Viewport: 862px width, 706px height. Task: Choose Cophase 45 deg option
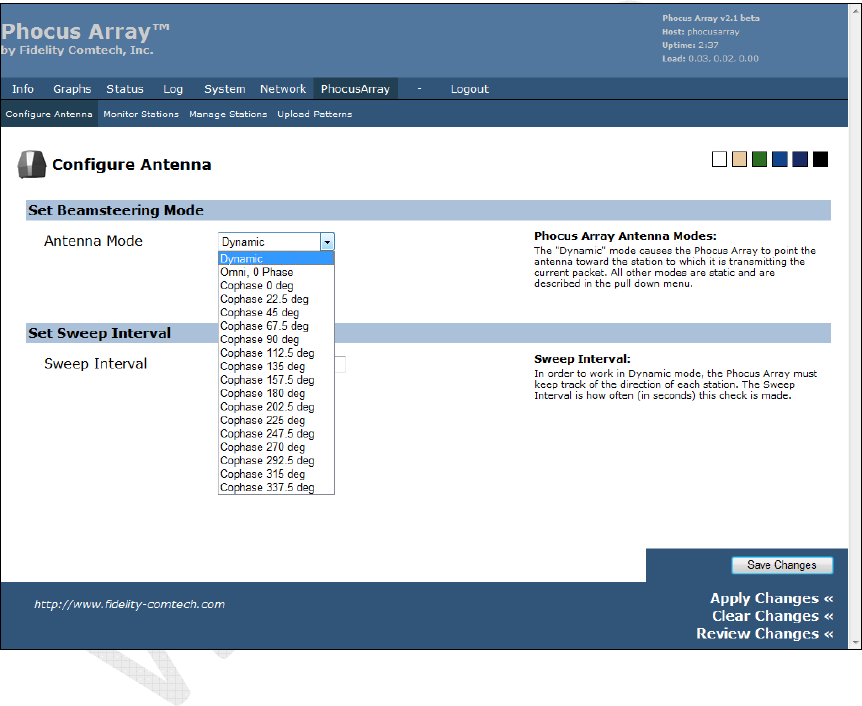[x=276, y=312]
